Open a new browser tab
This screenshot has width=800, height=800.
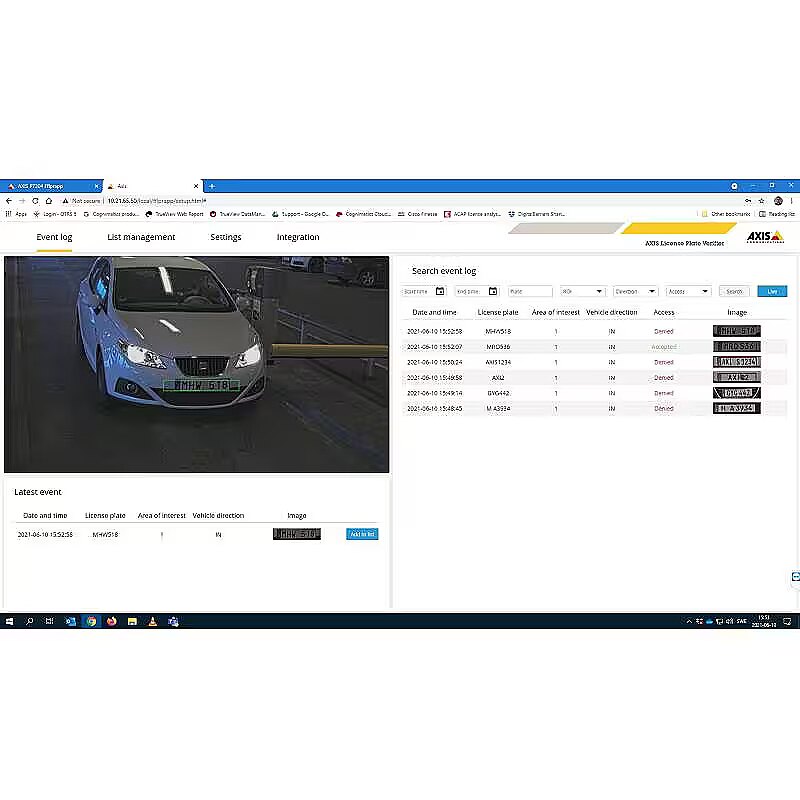pos(212,186)
